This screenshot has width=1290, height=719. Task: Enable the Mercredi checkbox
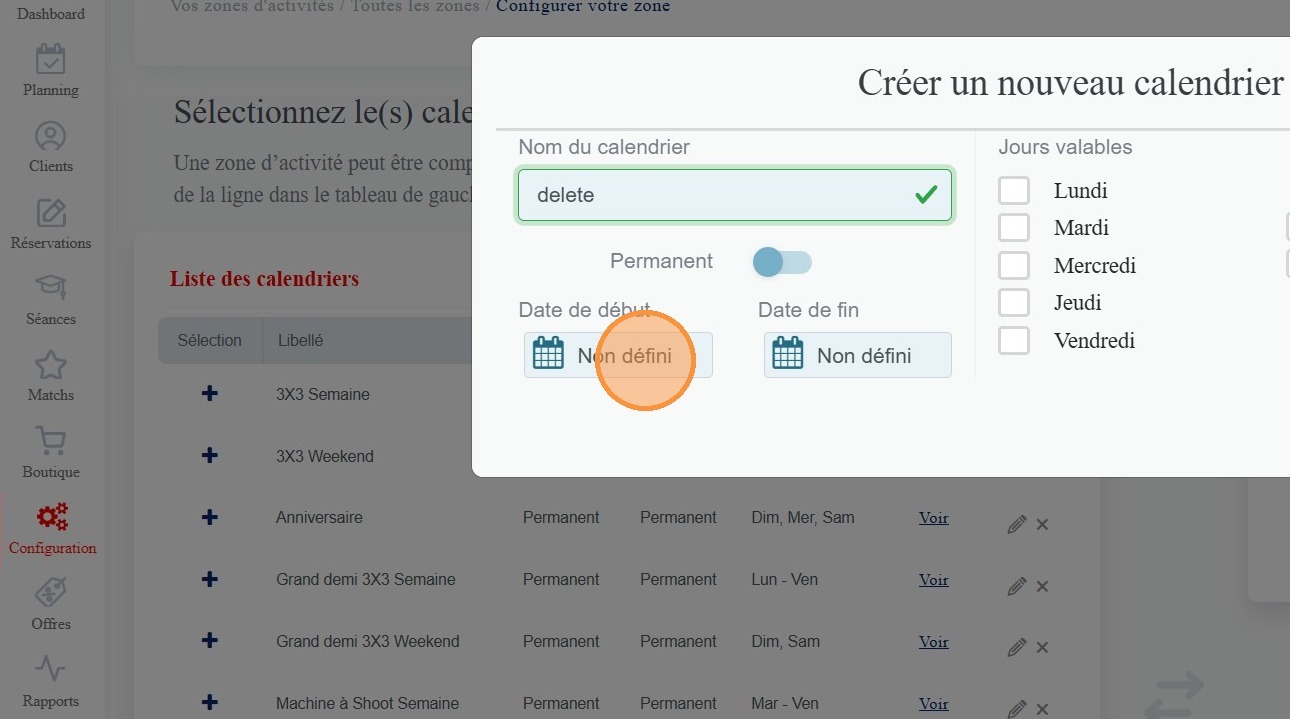[x=1014, y=265]
